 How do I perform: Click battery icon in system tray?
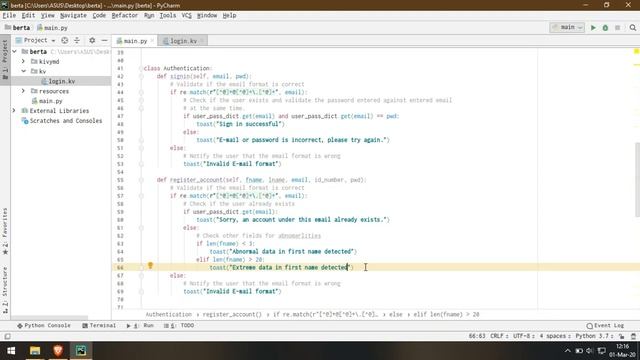click(x=579, y=351)
